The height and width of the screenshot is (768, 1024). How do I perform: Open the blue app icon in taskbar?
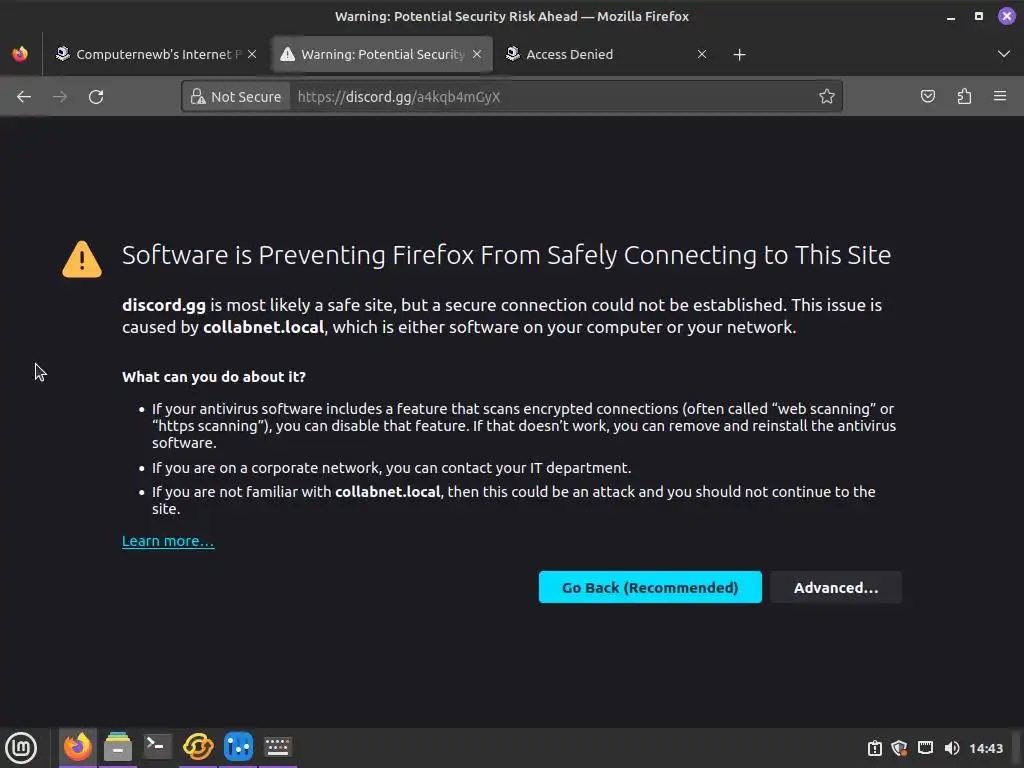point(238,747)
